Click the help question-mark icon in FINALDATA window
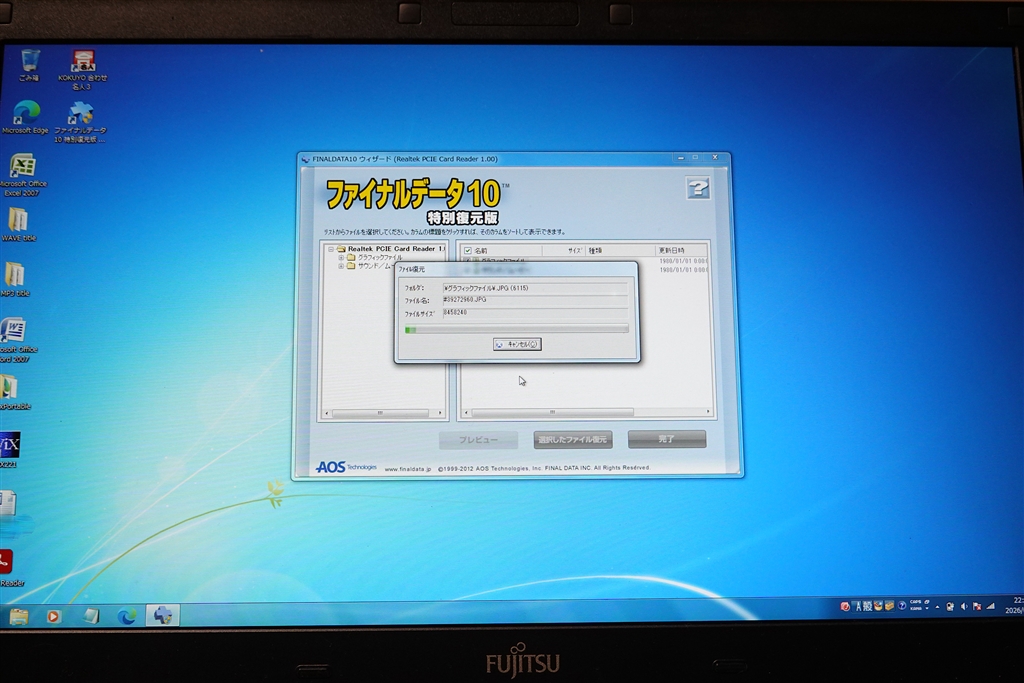This screenshot has height=683, width=1024. (x=698, y=189)
